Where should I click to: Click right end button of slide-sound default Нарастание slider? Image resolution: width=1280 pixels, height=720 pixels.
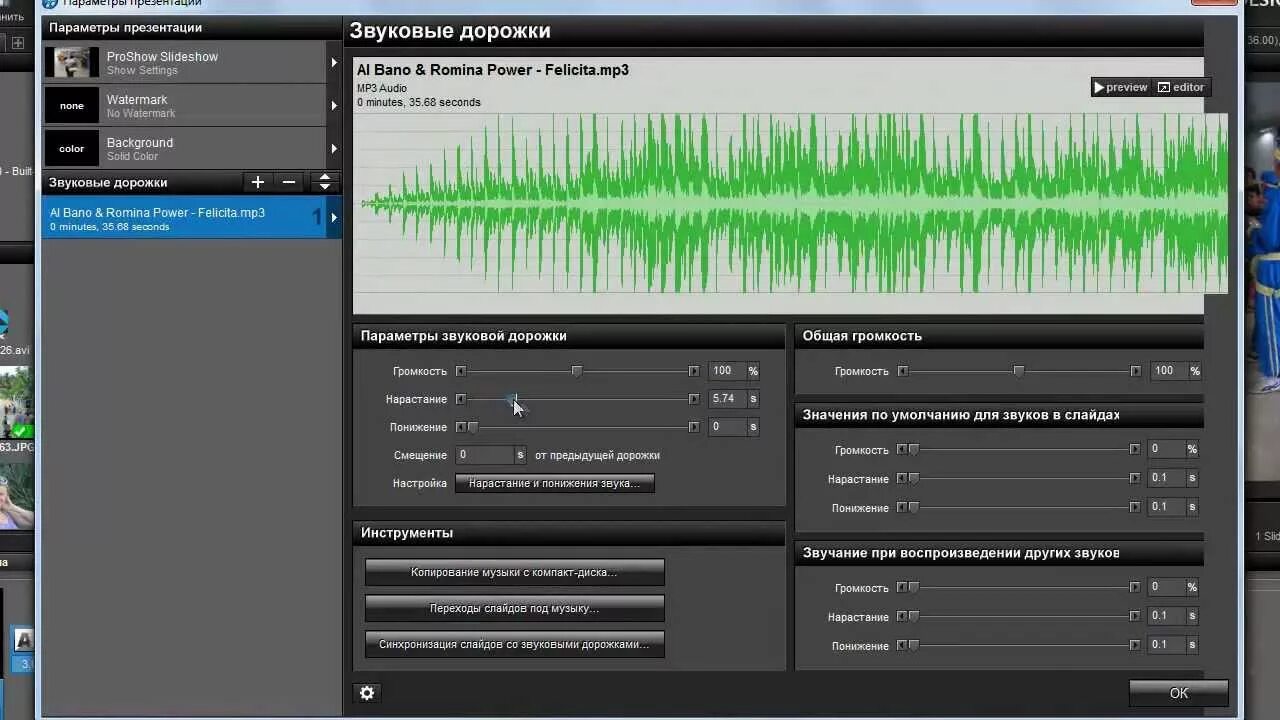[1135, 479]
